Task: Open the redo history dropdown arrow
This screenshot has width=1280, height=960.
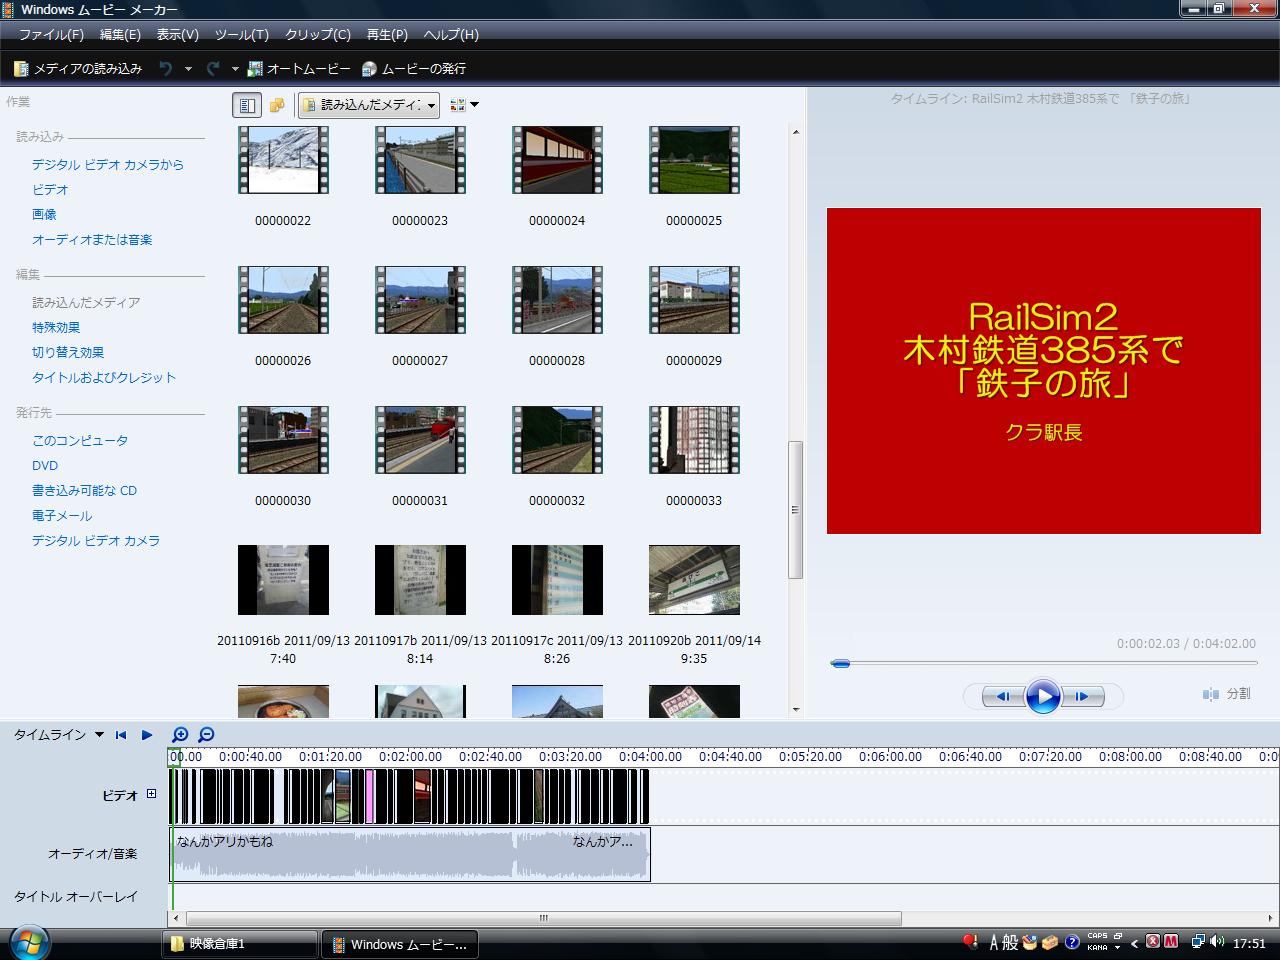Action: pos(235,69)
